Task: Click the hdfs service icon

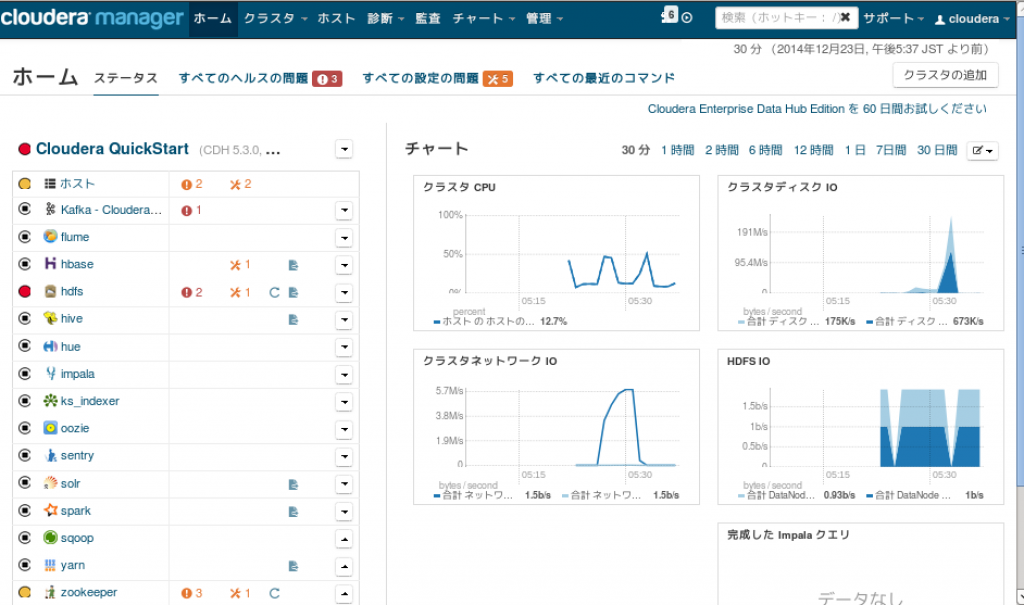Action: click(50, 291)
